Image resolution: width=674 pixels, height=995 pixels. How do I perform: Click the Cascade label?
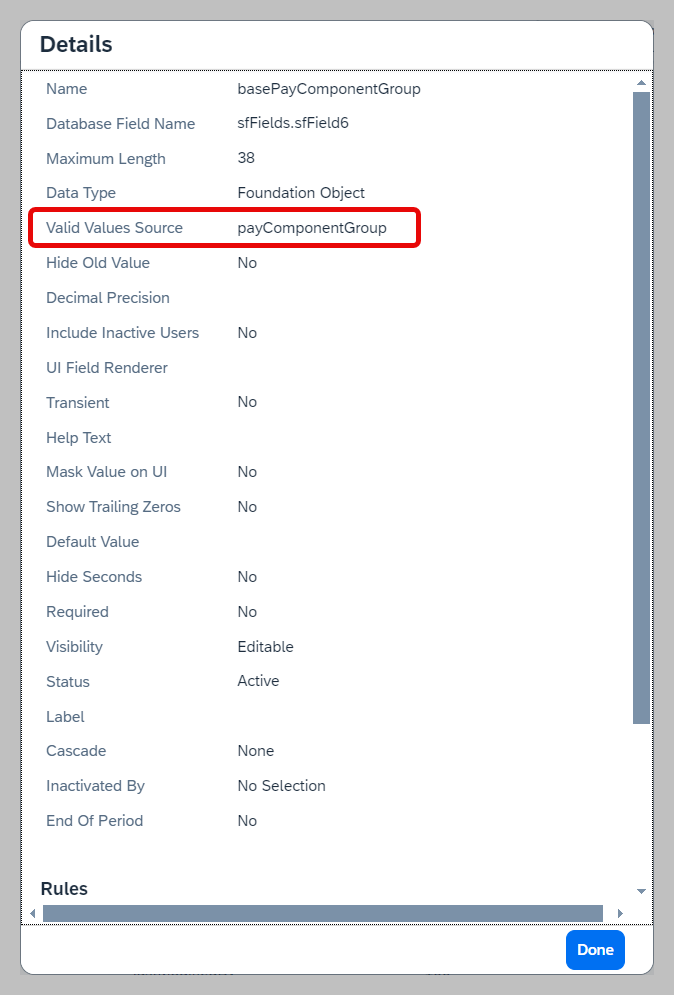point(76,751)
